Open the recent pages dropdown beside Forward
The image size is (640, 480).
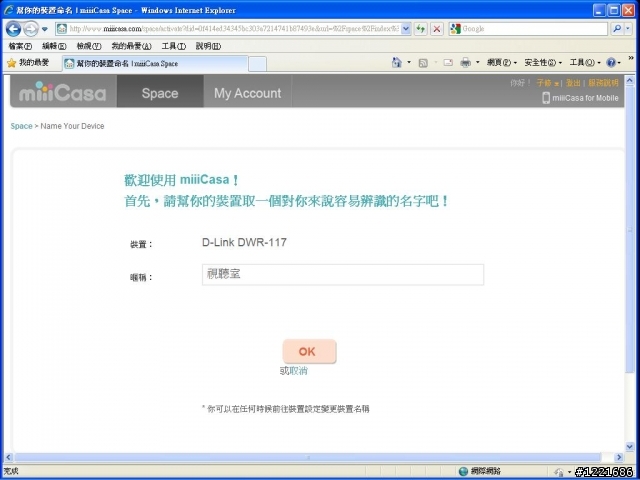tap(45, 29)
